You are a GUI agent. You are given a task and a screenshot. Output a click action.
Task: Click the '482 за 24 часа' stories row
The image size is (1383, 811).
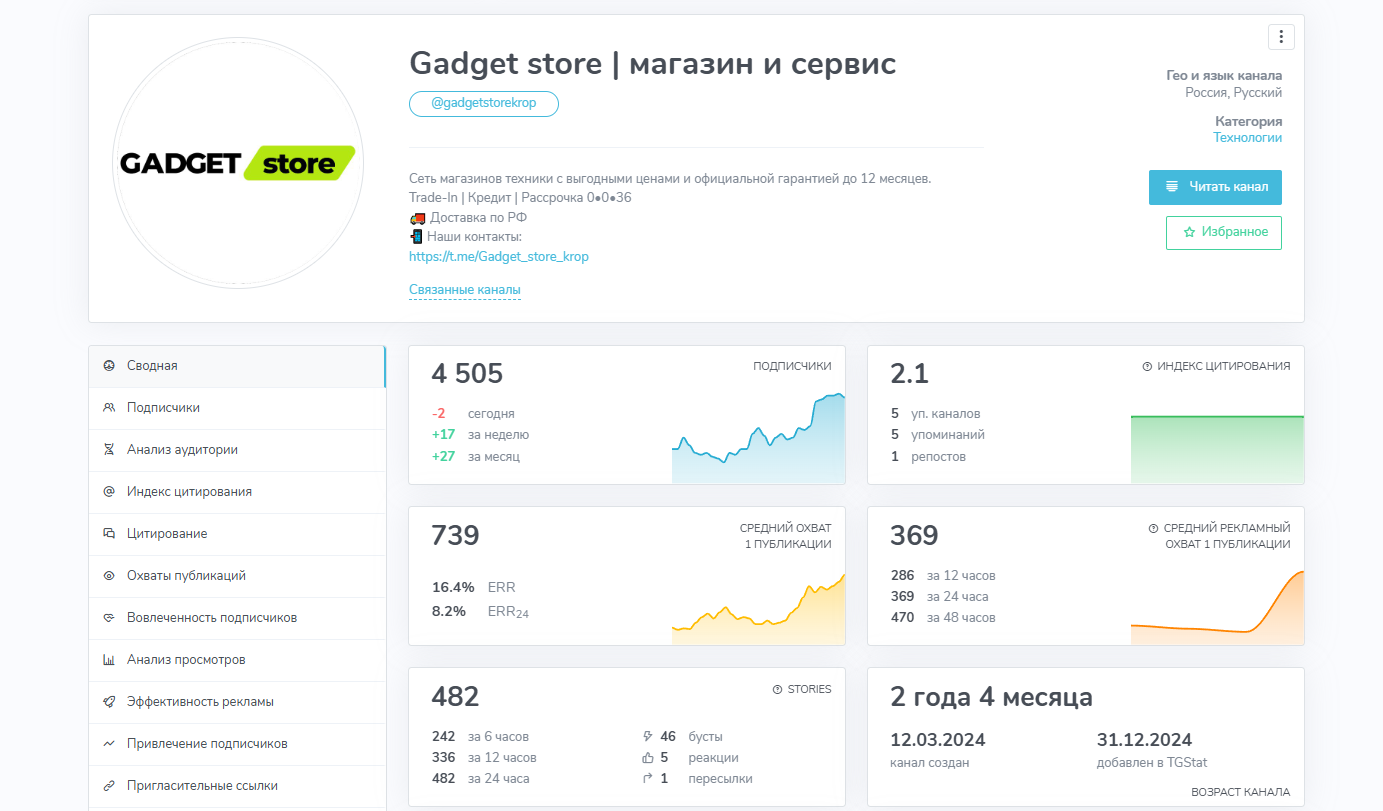click(x=480, y=779)
